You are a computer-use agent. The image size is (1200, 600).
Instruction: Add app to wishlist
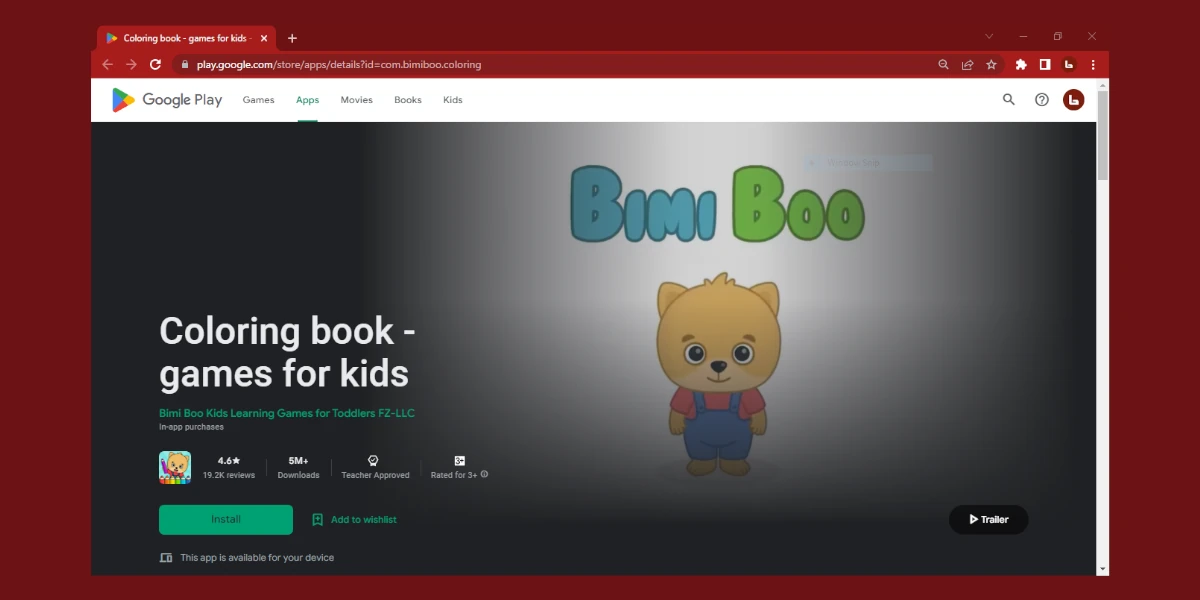pyautogui.click(x=354, y=520)
